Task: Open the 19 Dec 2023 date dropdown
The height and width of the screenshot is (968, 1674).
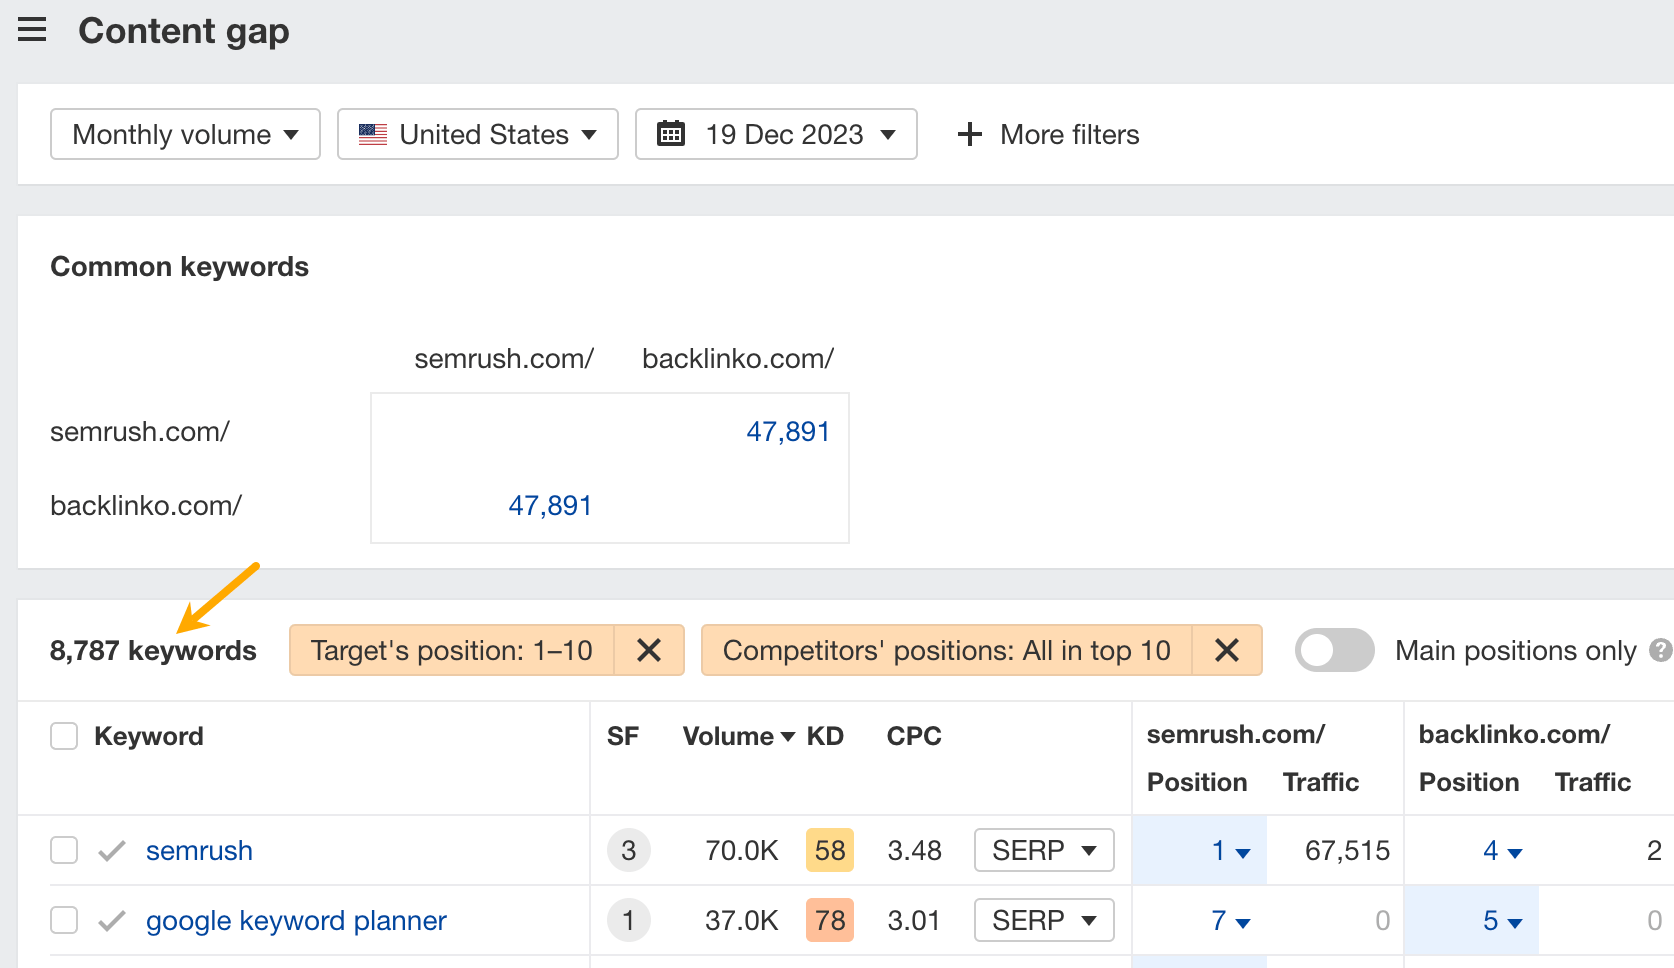Action: [x=775, y=134]
